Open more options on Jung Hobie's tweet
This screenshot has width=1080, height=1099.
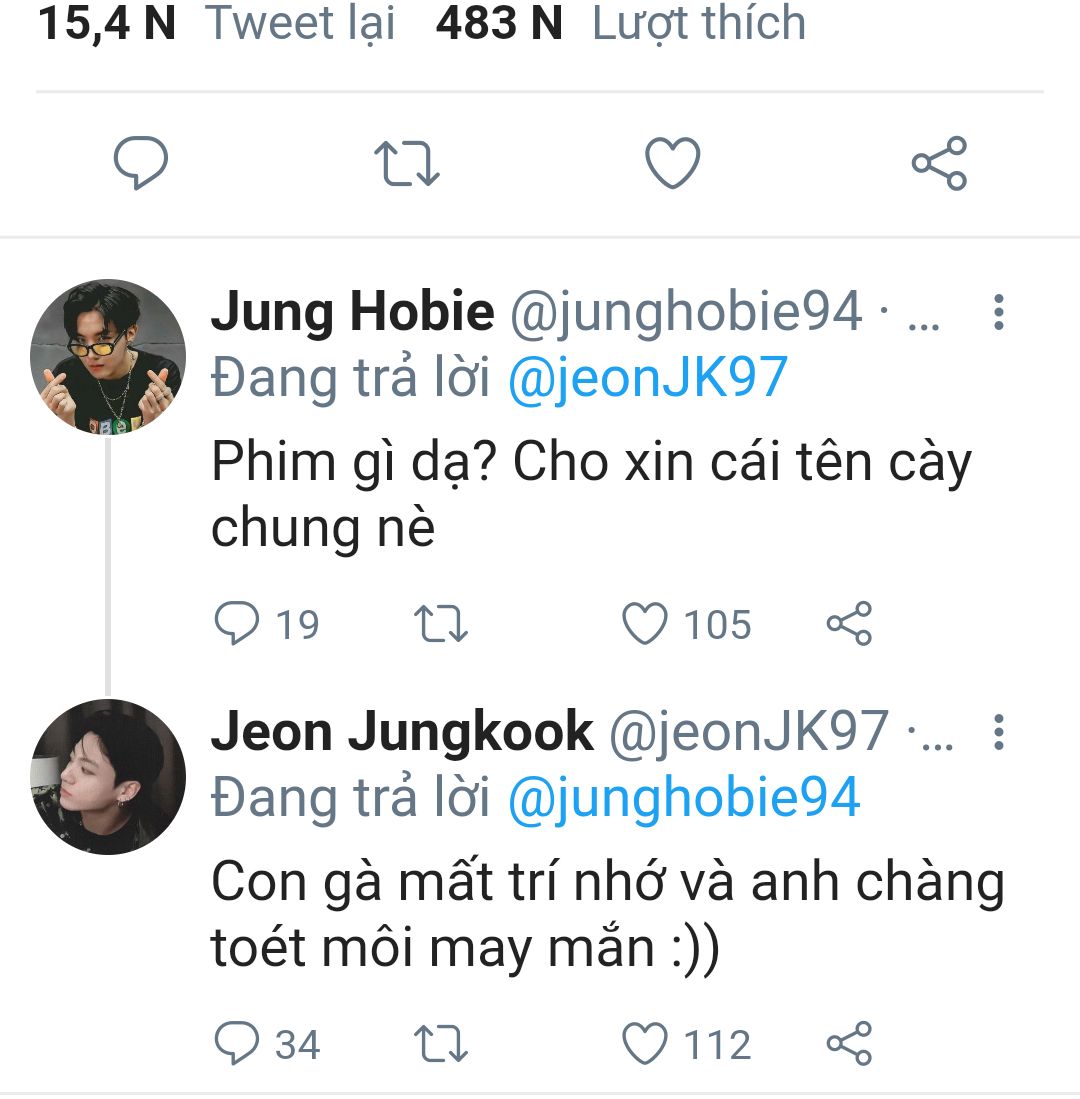997,313
